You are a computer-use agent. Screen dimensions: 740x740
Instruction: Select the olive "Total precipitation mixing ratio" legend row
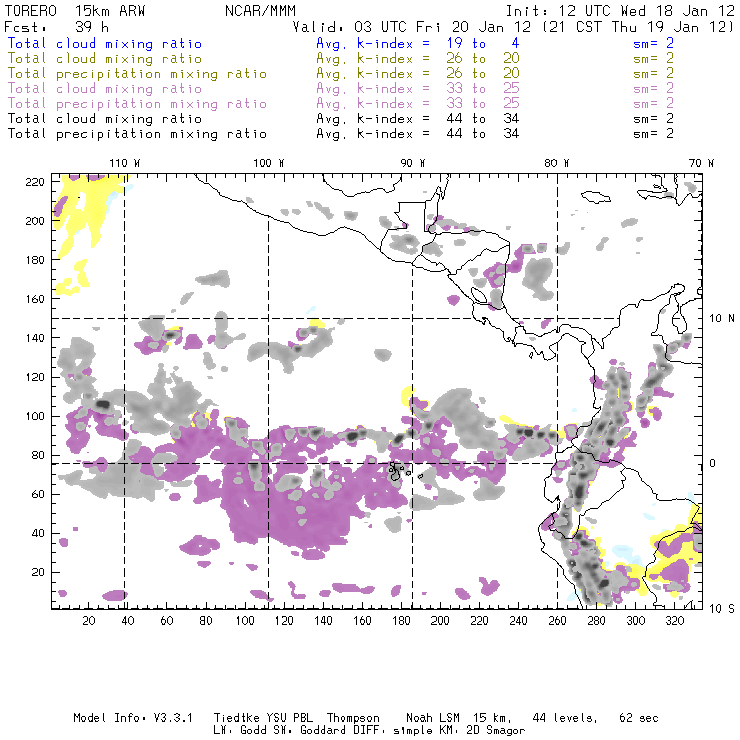click(137, 74)
